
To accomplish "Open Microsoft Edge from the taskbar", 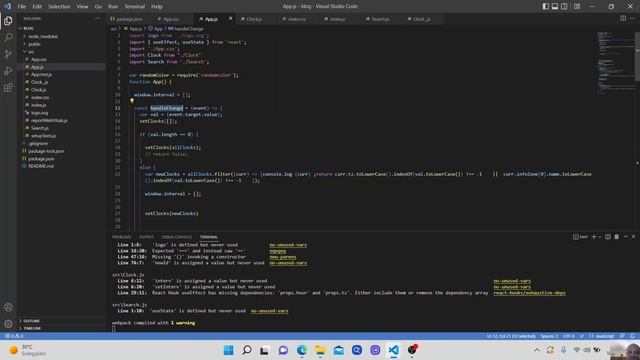I will 302,350.
